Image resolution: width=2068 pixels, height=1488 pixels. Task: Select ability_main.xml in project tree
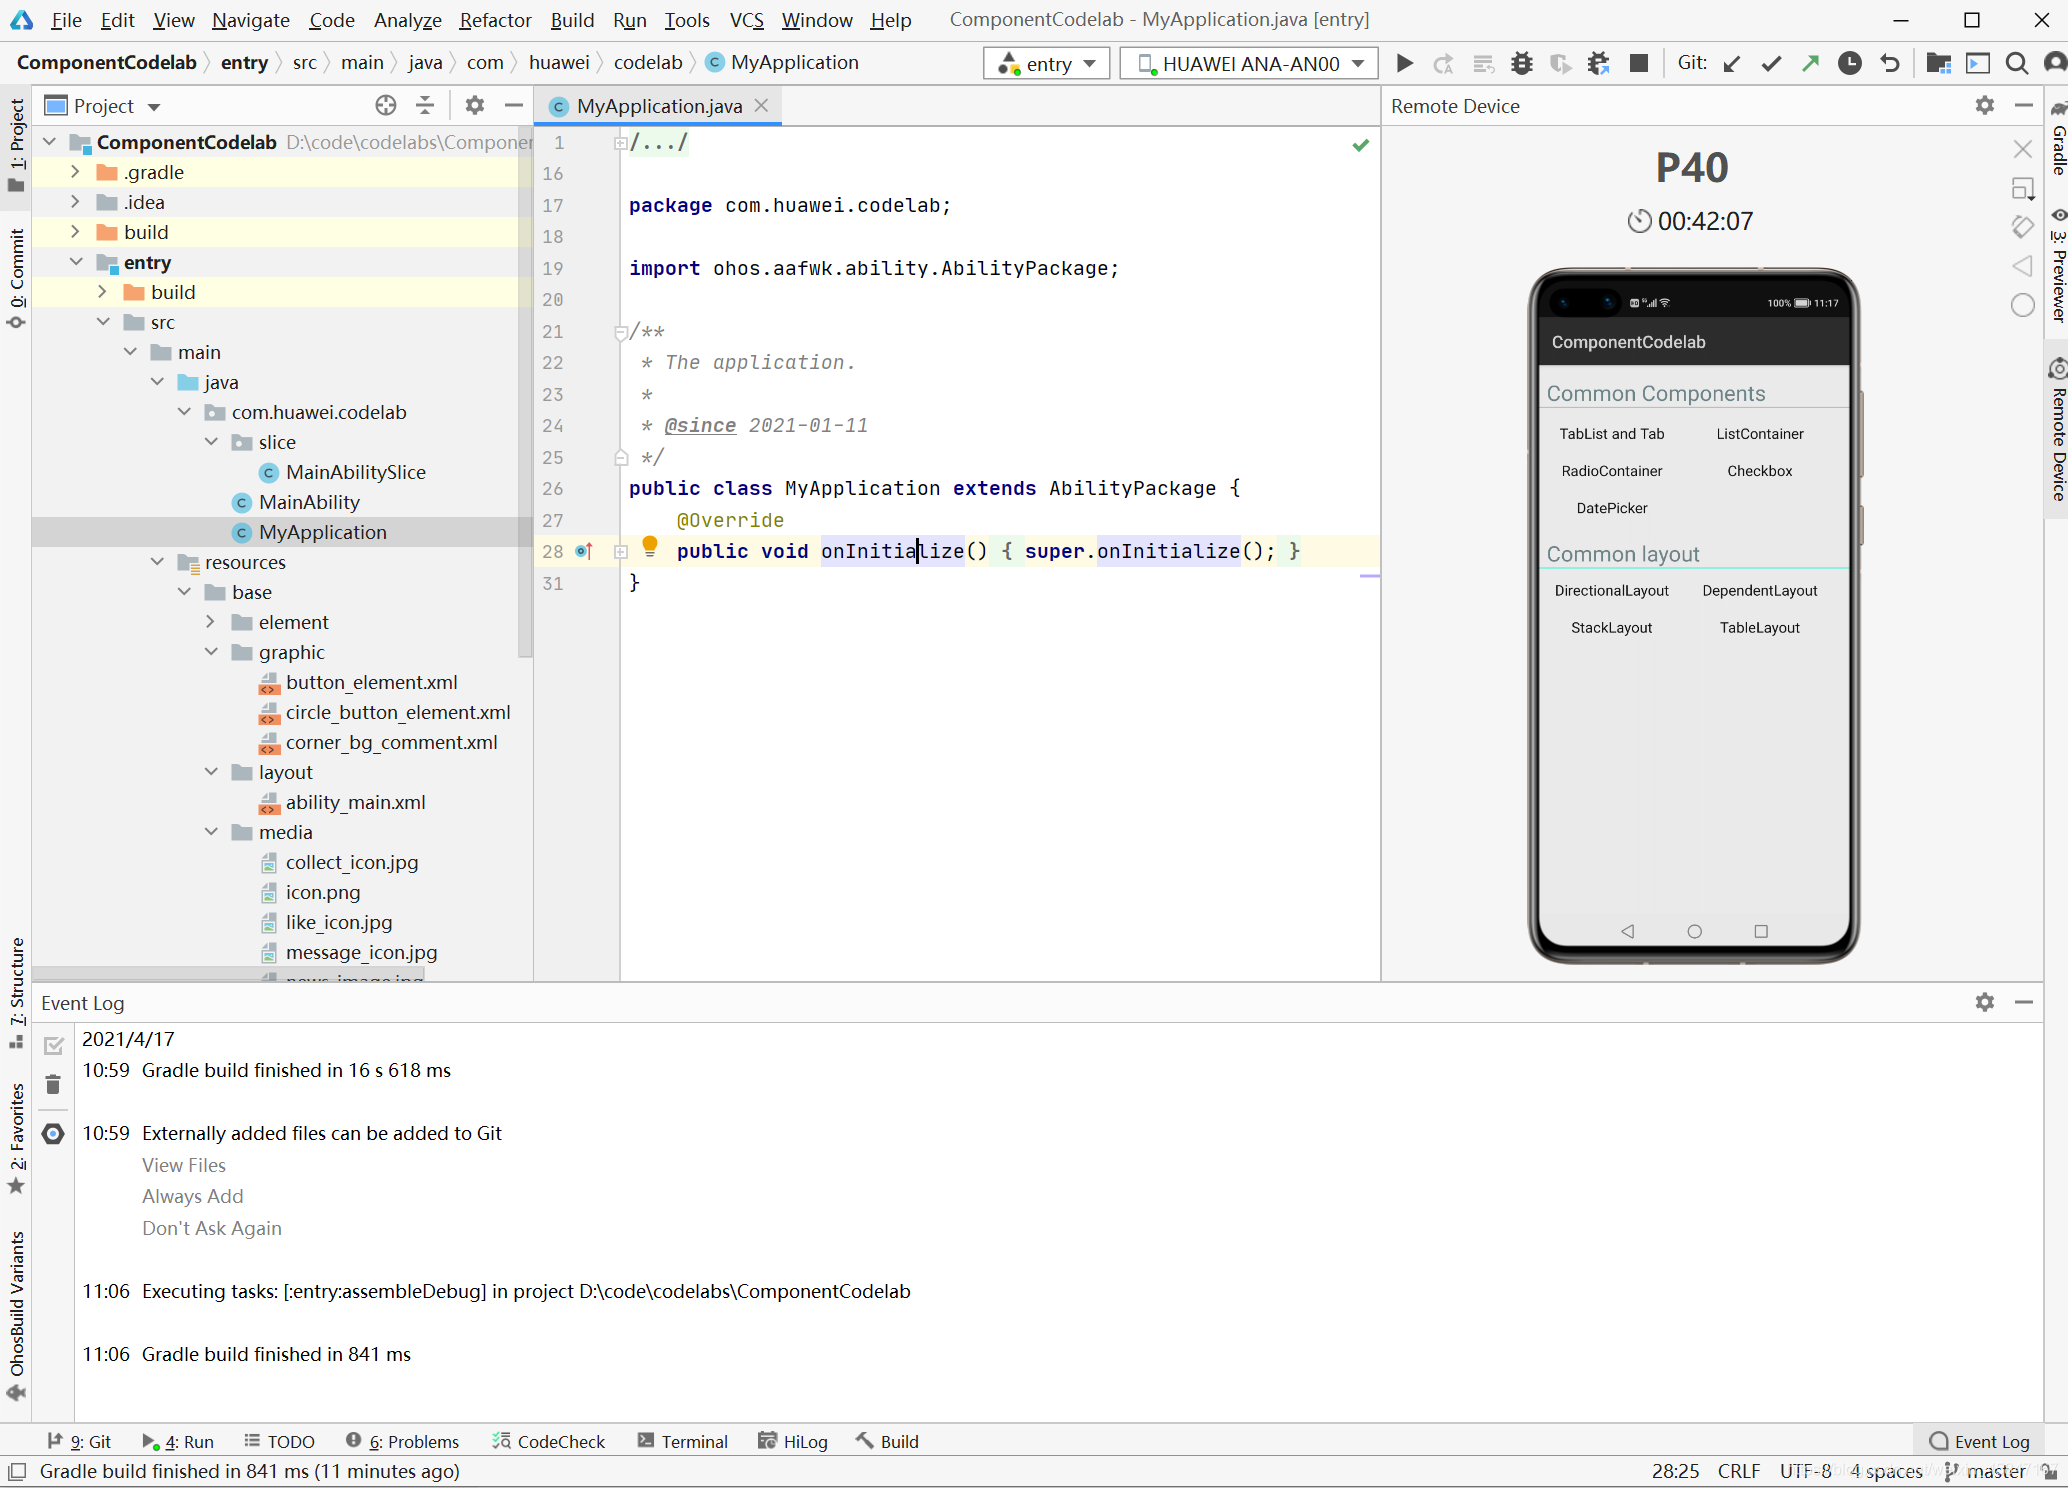pos(355,802)
